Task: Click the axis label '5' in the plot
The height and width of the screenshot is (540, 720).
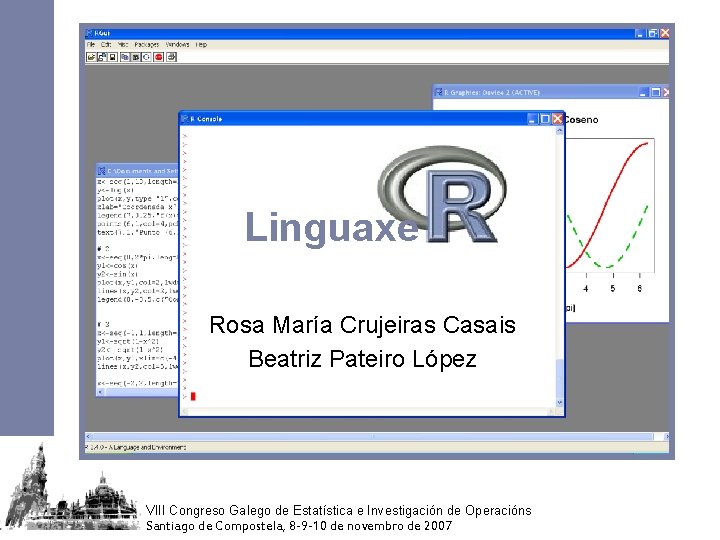Action: [613, 288]
